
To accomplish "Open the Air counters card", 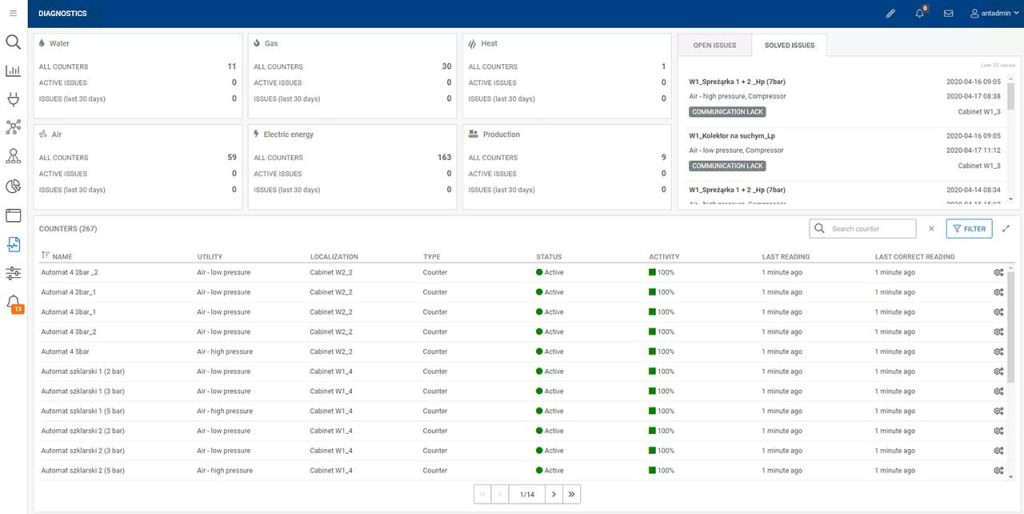I will pyautogui.click(x=138, y=167).
